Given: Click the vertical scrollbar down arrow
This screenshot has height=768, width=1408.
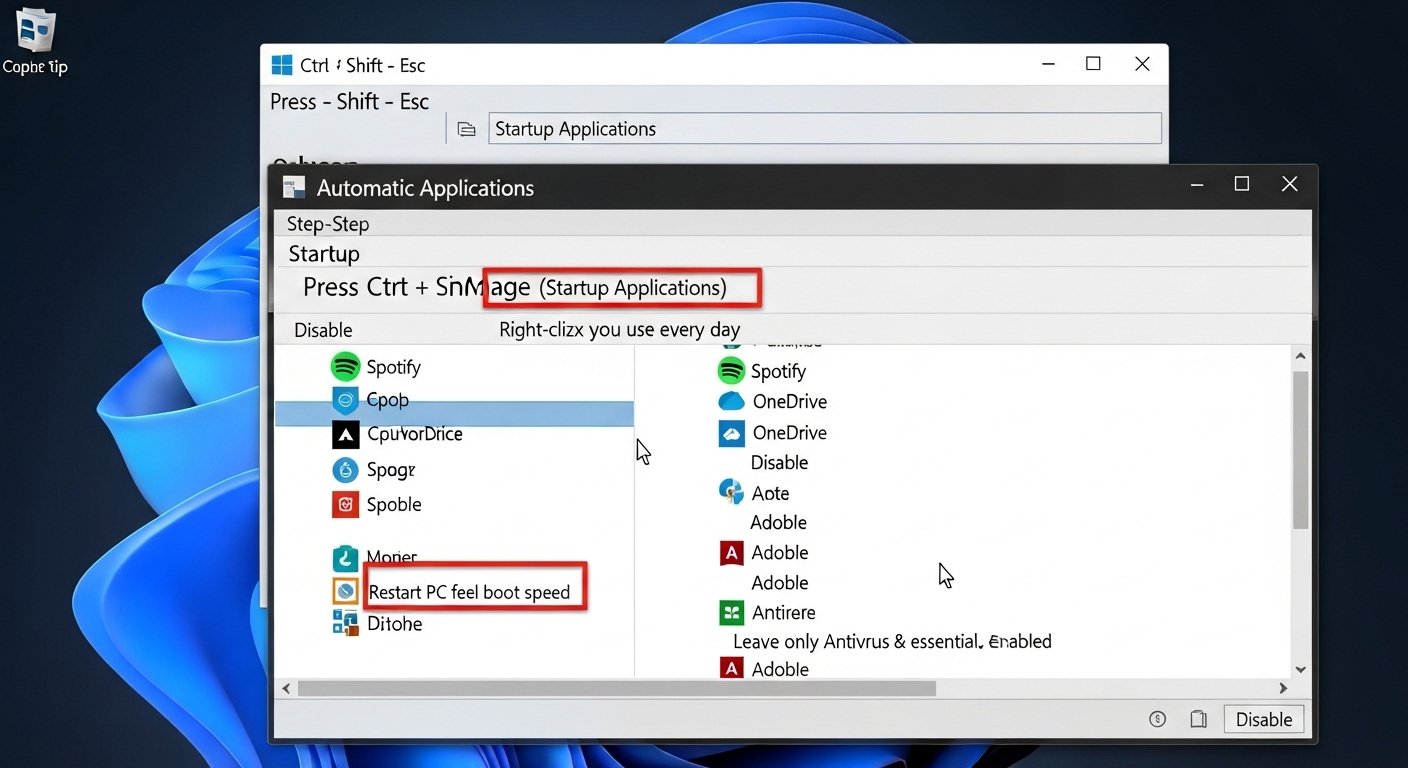Looking at the screenshot, I should [x=1300, y=670].
